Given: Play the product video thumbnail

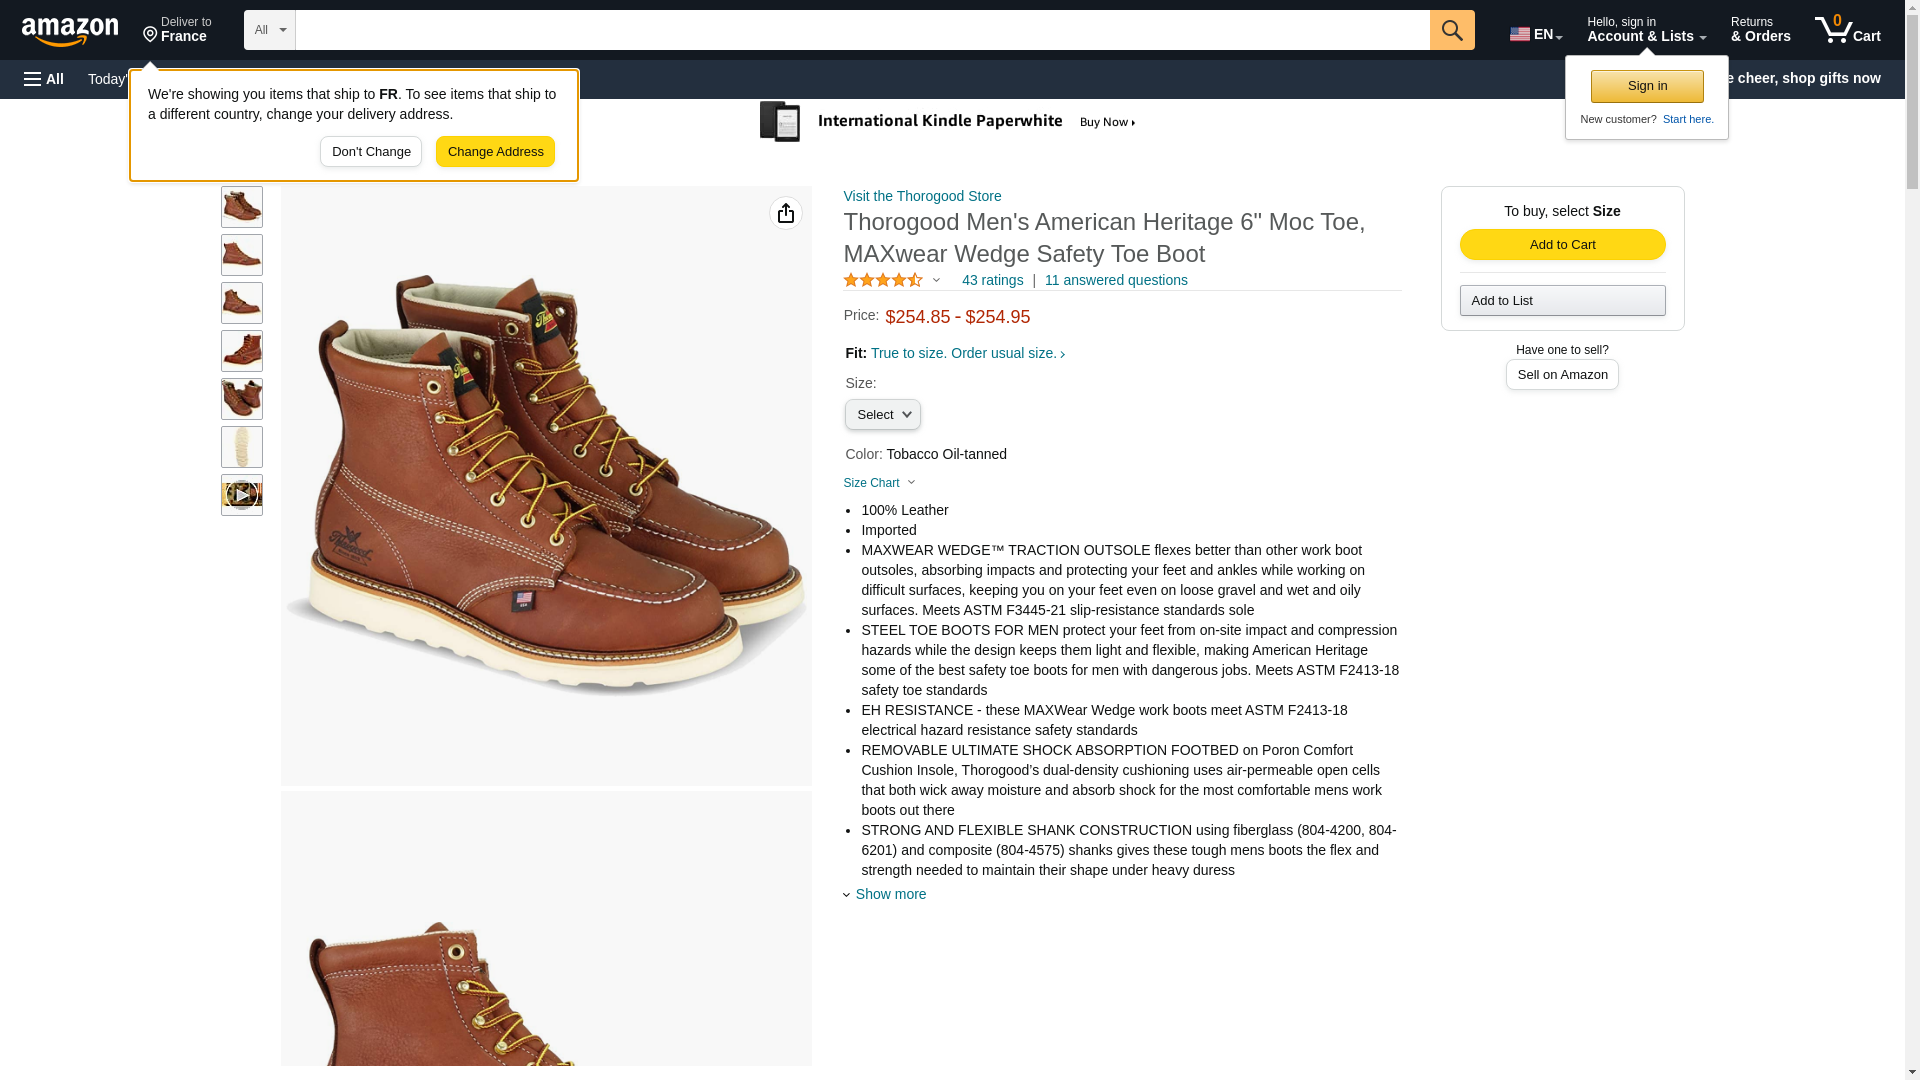Looking at the screenshot, I should 242,495.
